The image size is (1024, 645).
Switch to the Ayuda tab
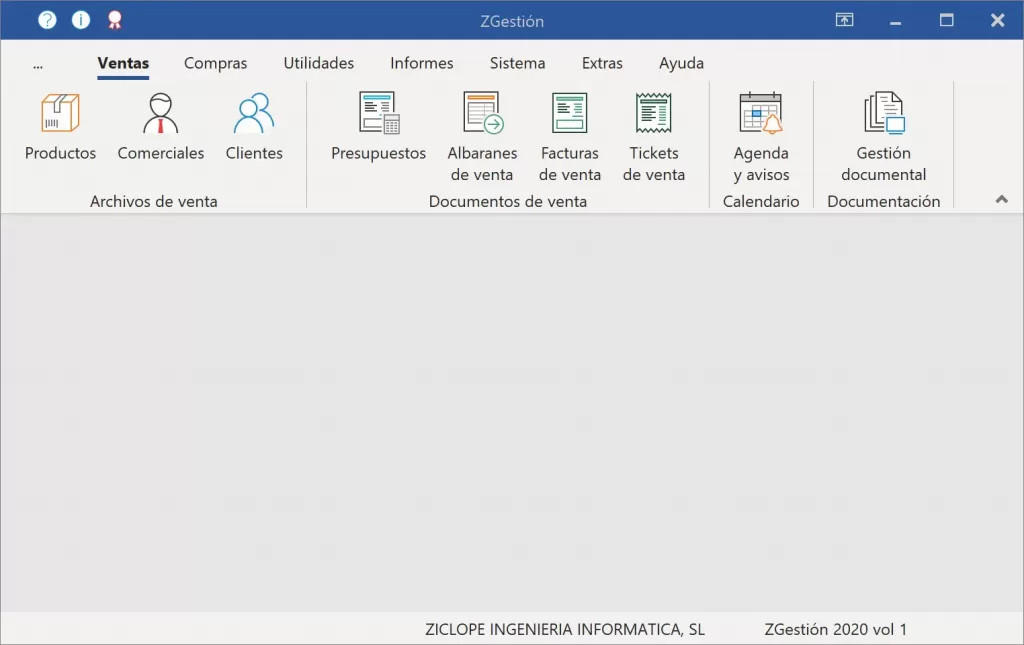tap(681, 63)
